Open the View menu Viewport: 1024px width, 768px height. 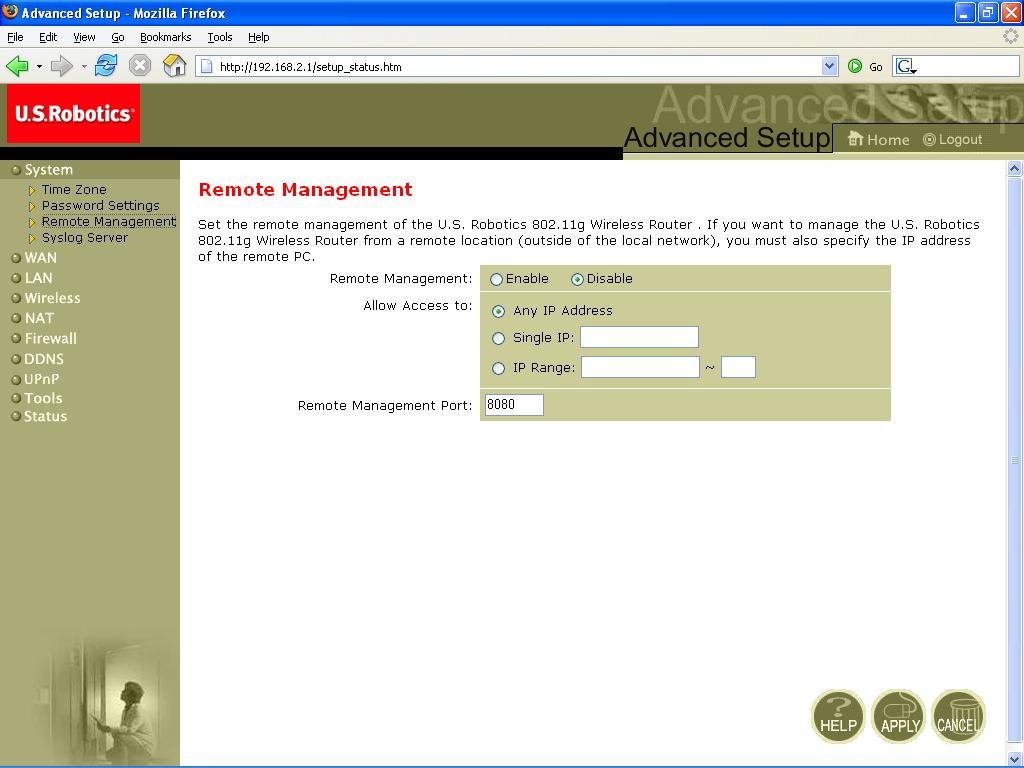(84, 37)
